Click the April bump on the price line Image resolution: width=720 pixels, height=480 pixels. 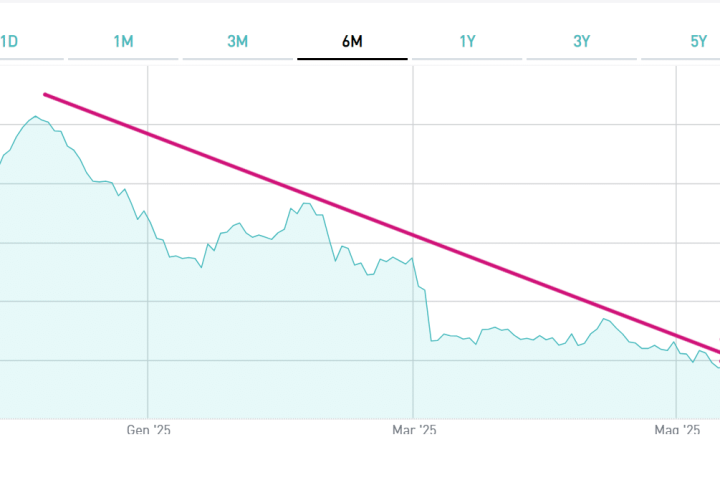(604, 319)
